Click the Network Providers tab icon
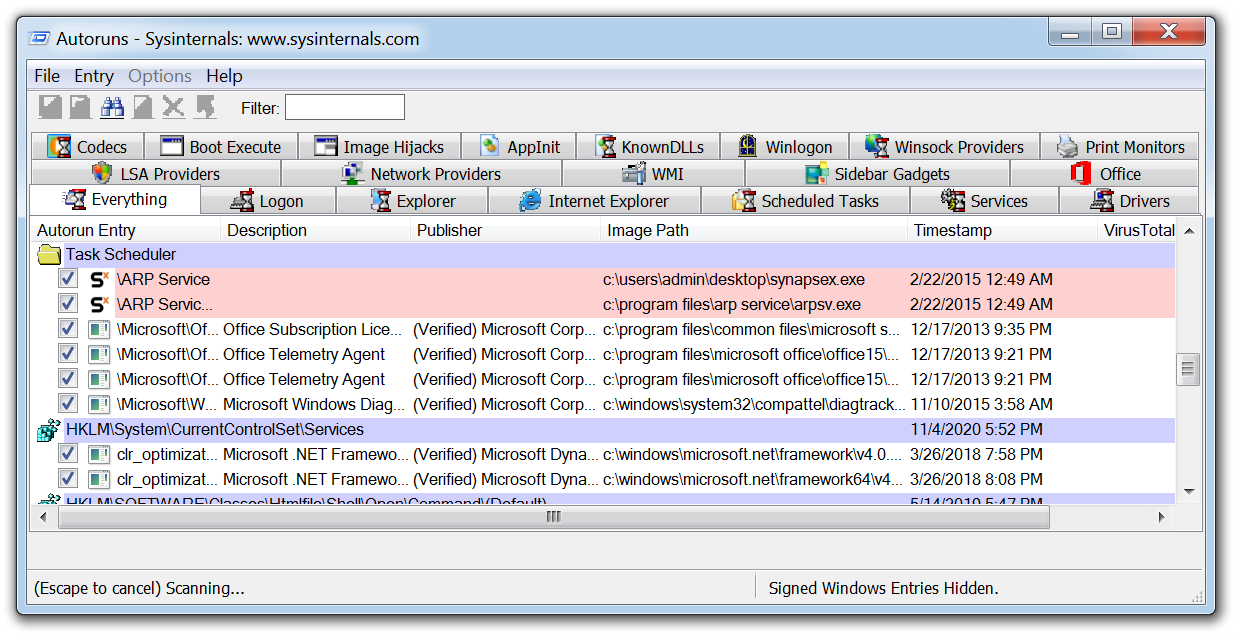The width and height of the screenshot is (1238, 635). [x=352, y=173]
